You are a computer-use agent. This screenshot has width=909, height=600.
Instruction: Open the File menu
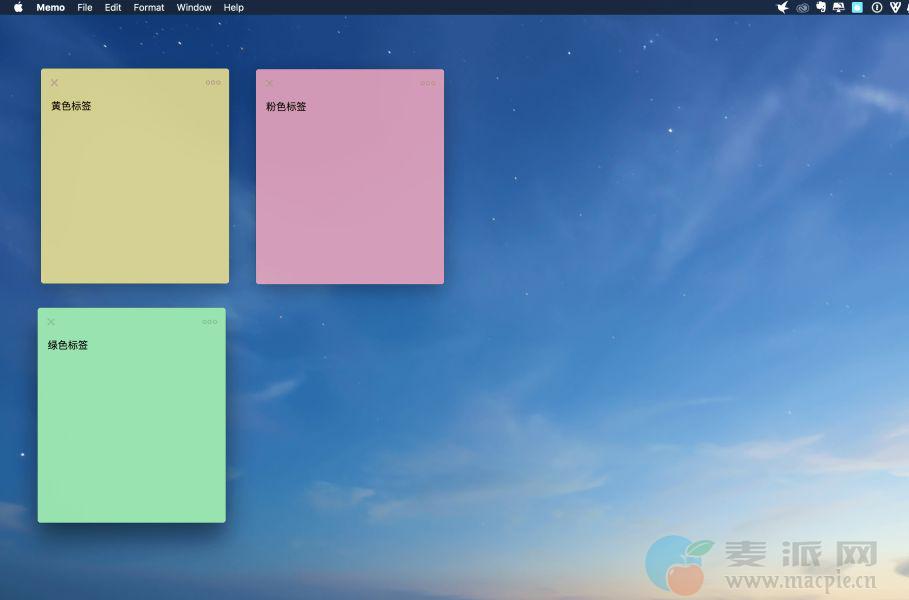pos(85,7)
